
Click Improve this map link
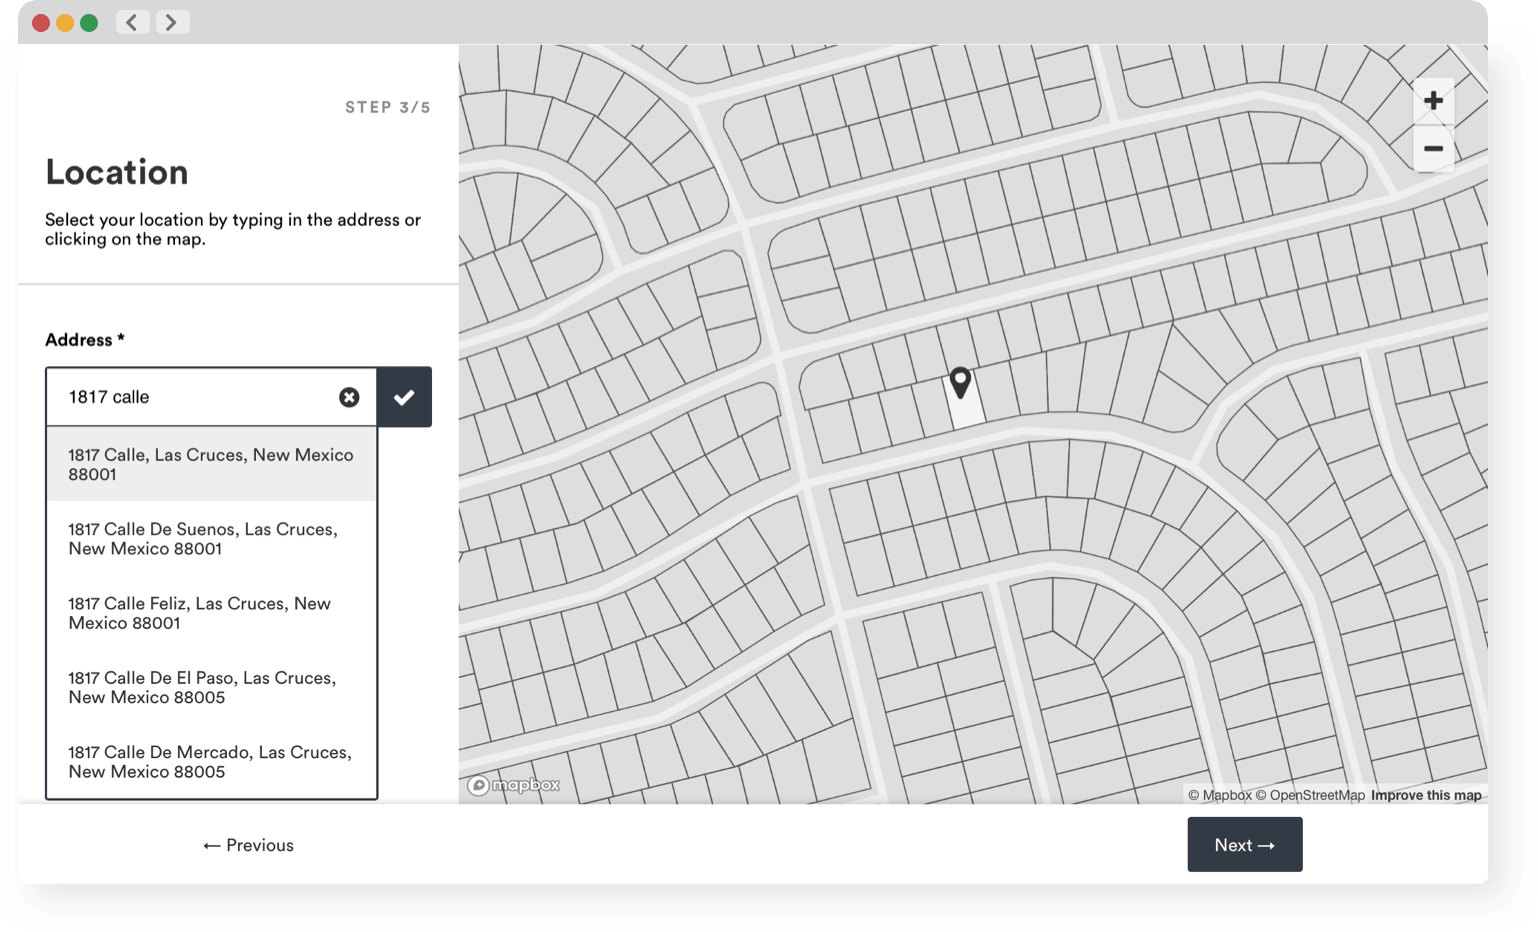click(1426, 795)
